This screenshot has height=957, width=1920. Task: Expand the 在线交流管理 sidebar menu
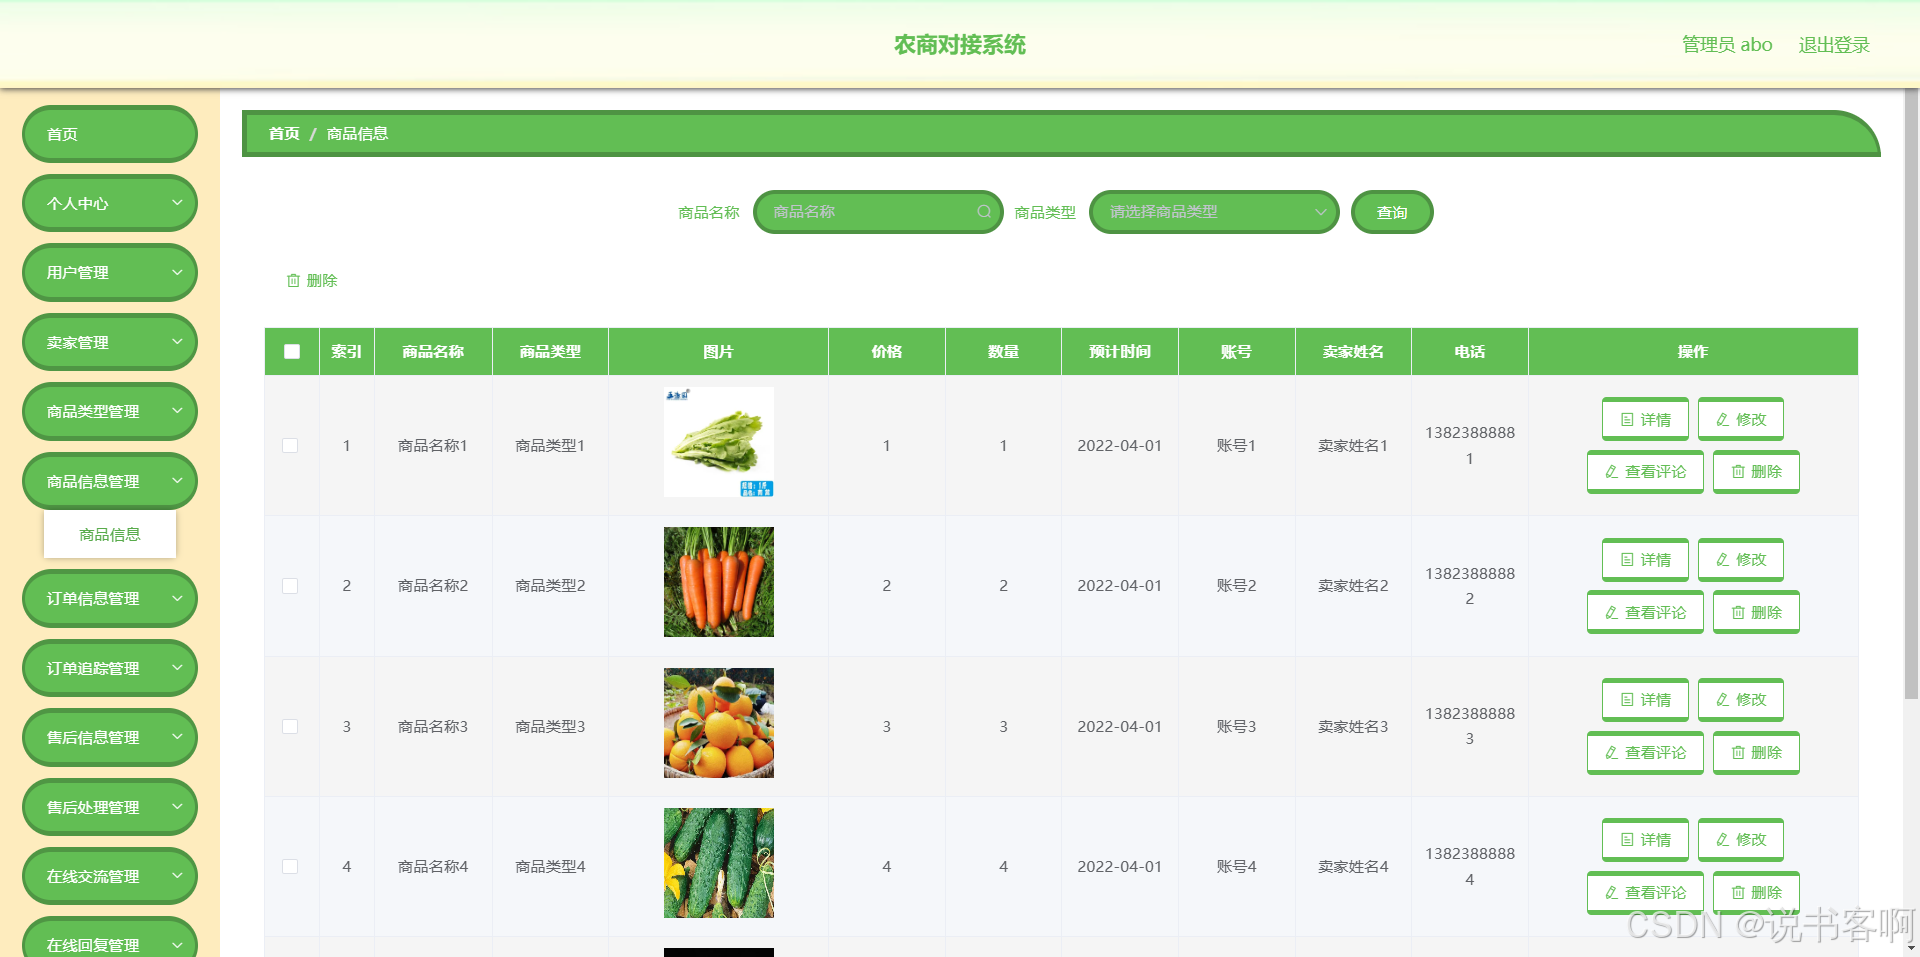click(110, 876)
